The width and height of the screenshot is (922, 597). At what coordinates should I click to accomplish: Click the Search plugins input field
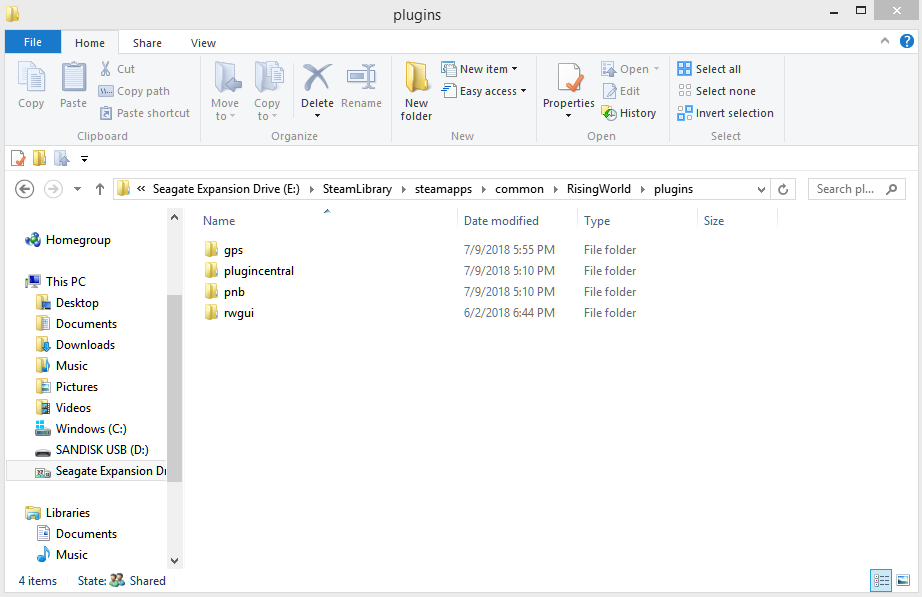848,189
